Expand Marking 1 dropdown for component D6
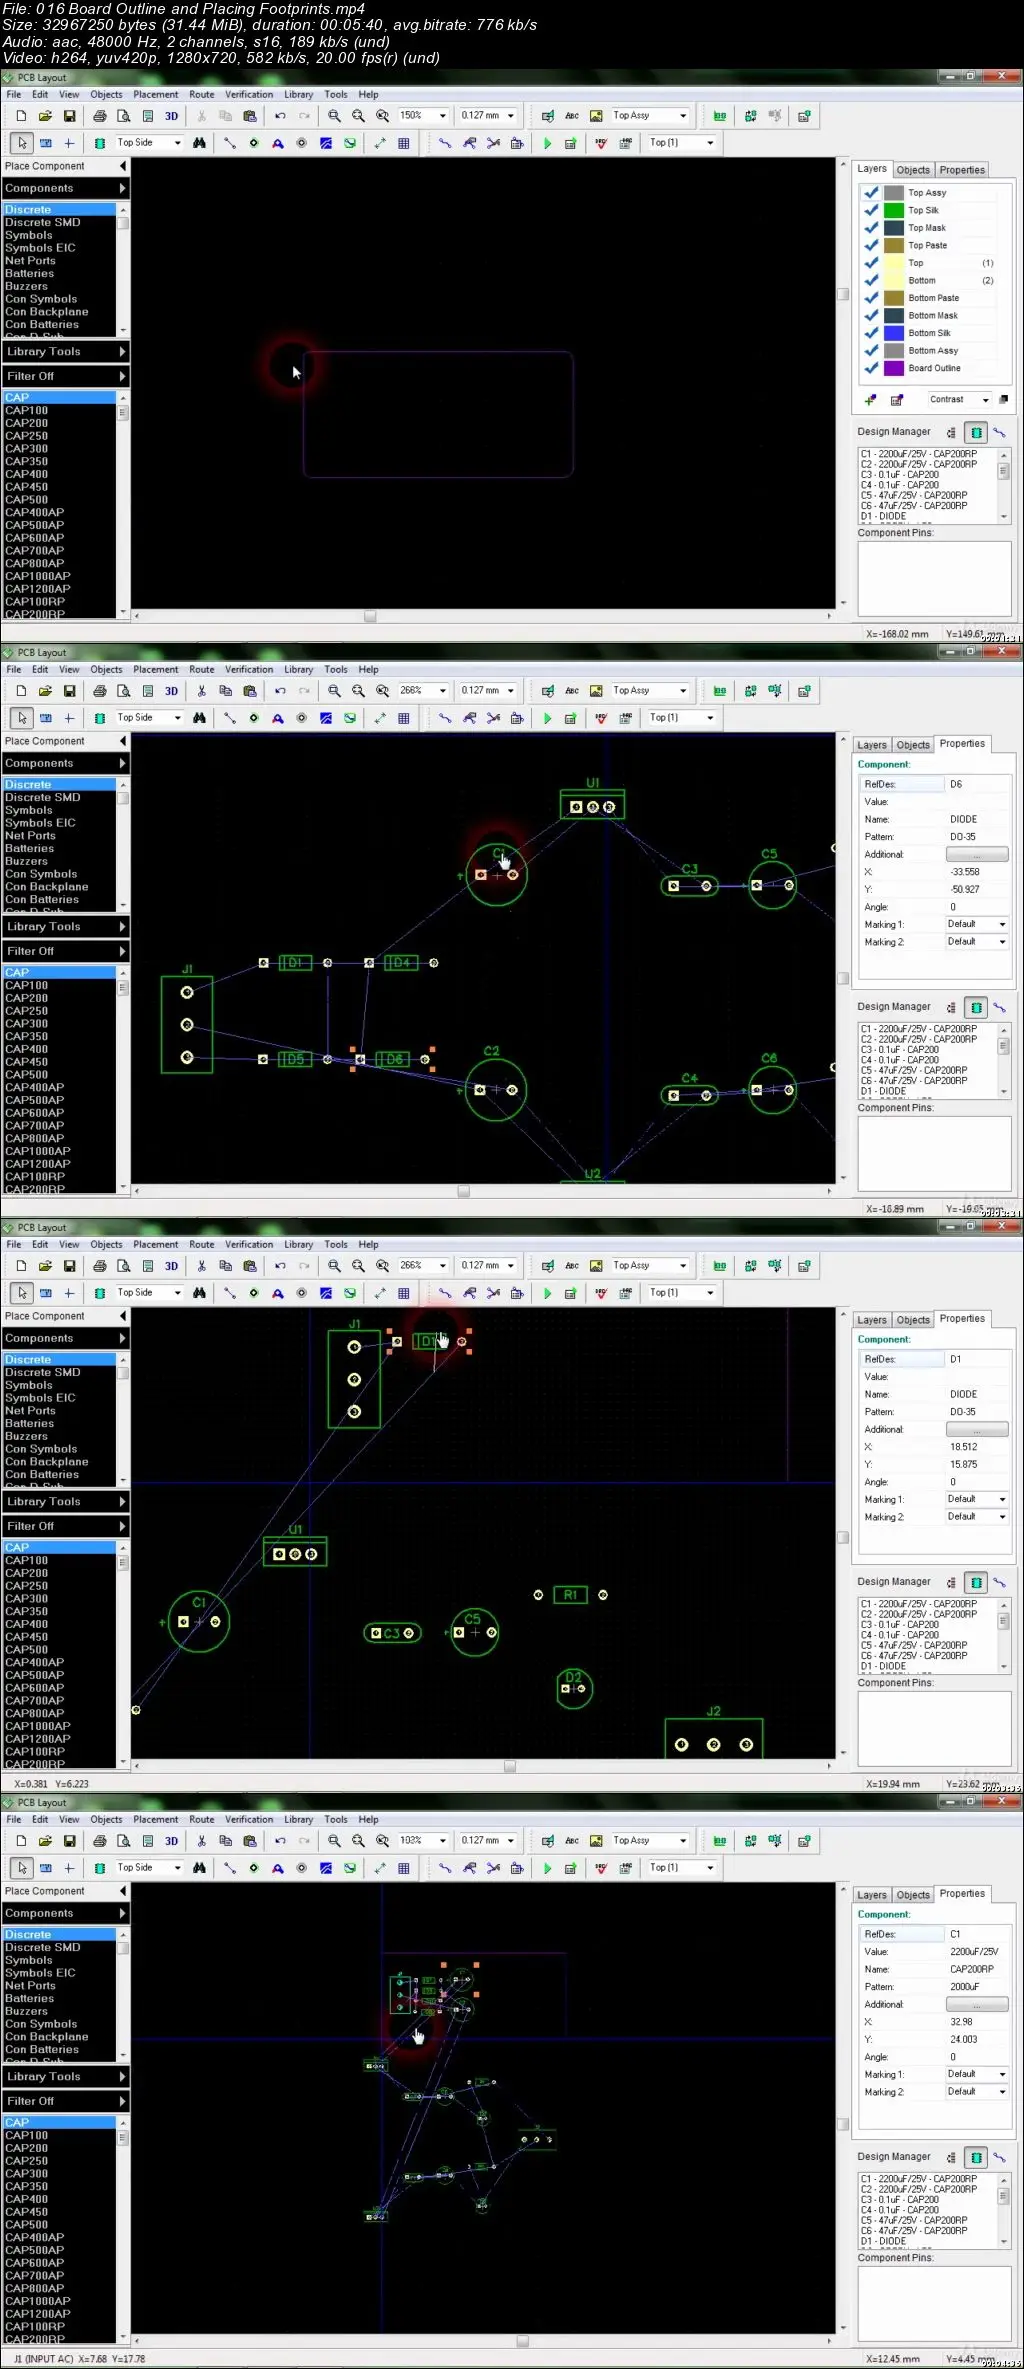Viewport: 1024px width, 2369px height. point(1002,925)
